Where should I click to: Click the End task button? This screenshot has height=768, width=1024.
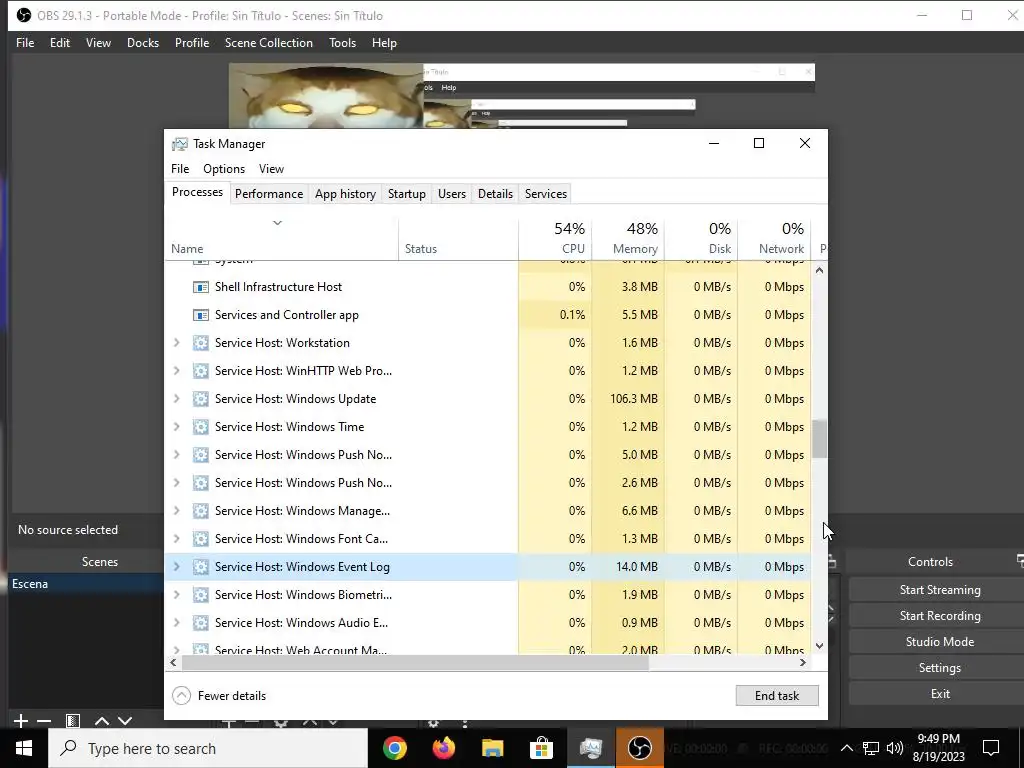(776, 696)
